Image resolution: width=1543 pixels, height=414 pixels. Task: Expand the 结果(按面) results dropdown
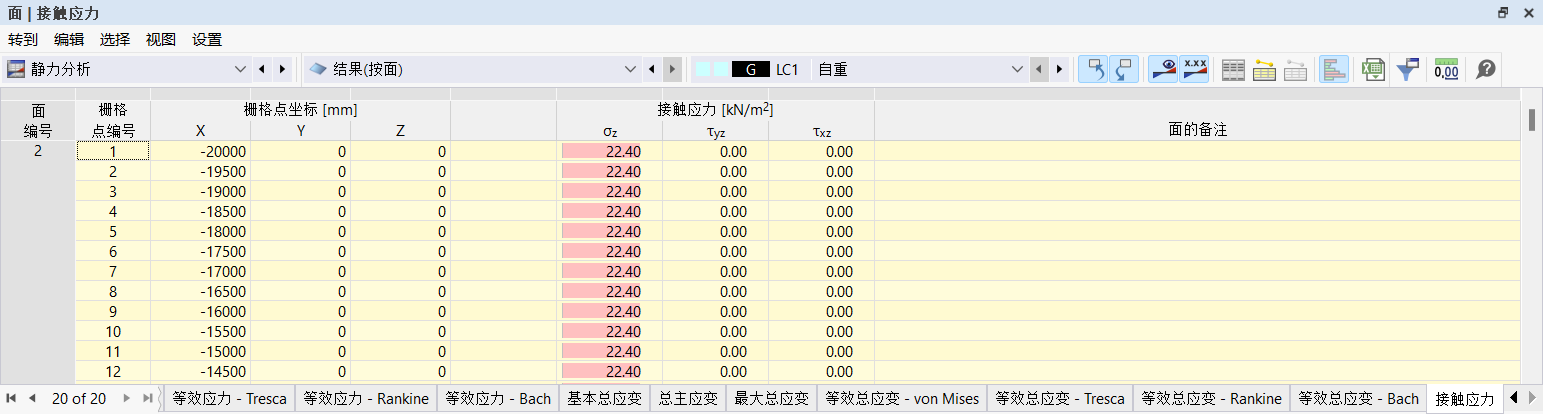coord(630,69)
